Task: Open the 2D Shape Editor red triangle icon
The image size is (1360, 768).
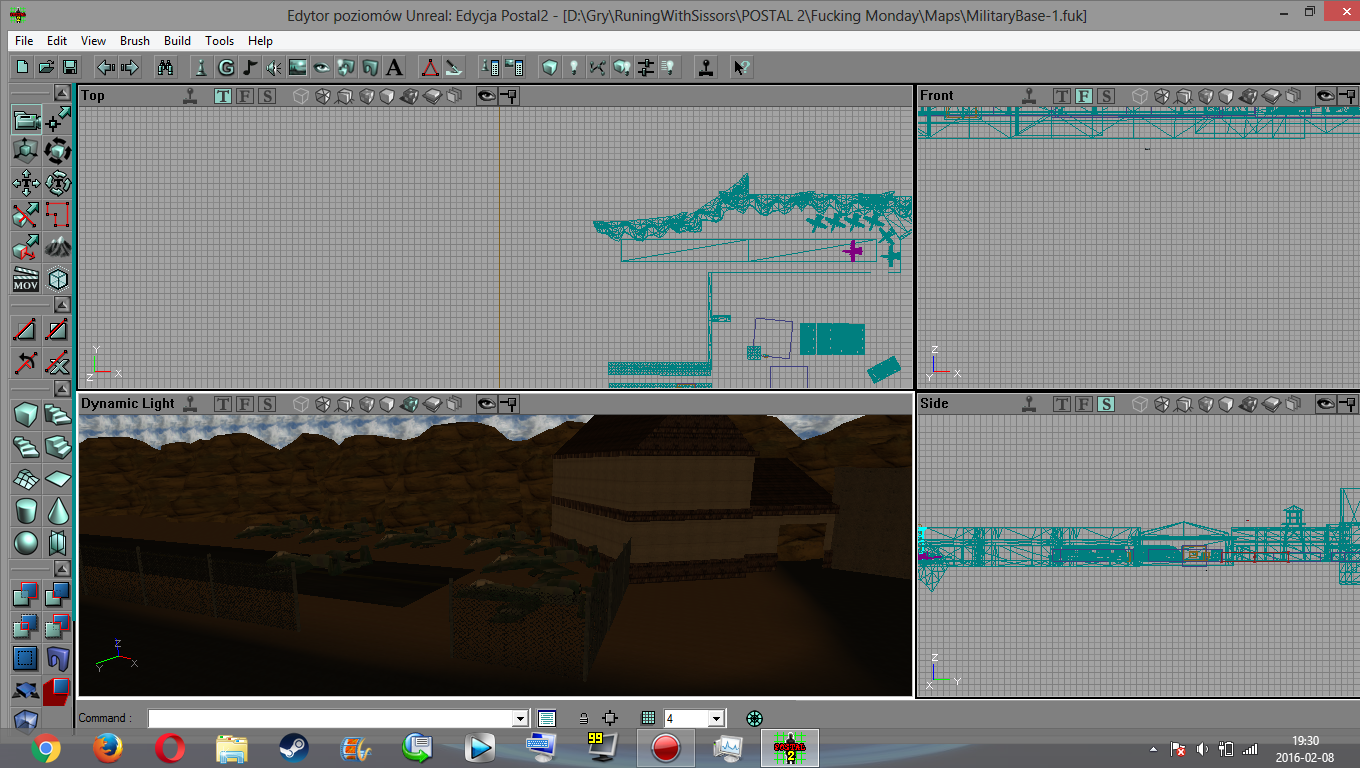Action: 429,67
